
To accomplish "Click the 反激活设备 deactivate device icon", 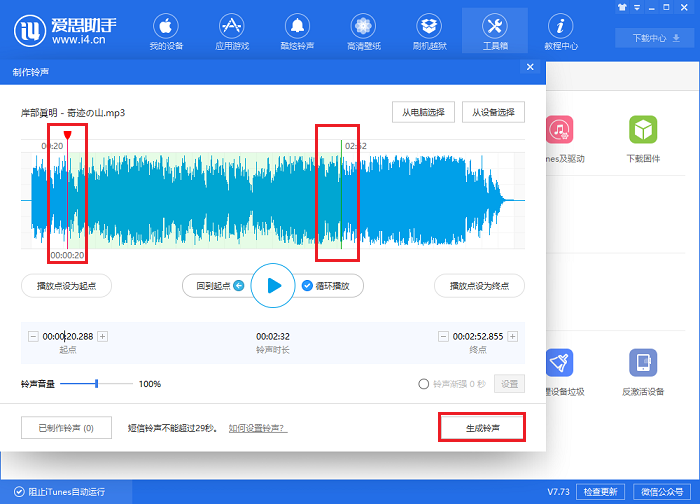I will tap(642, 371).
